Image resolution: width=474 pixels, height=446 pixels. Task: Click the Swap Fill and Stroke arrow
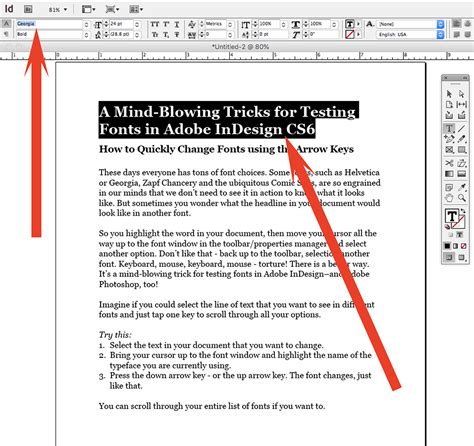click(x=463, y=211)
